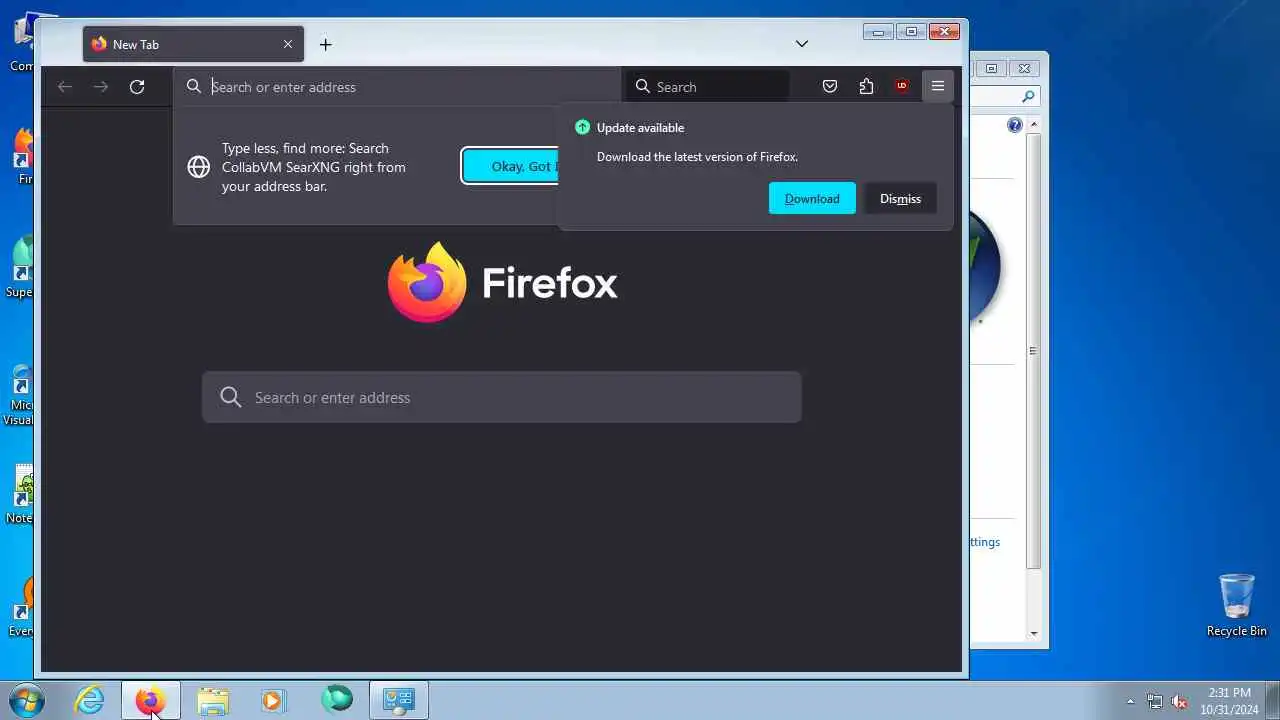This screenshot has width=1280, height=720.
Task: Click the help icon in background window
Action: click(1015, 125)
